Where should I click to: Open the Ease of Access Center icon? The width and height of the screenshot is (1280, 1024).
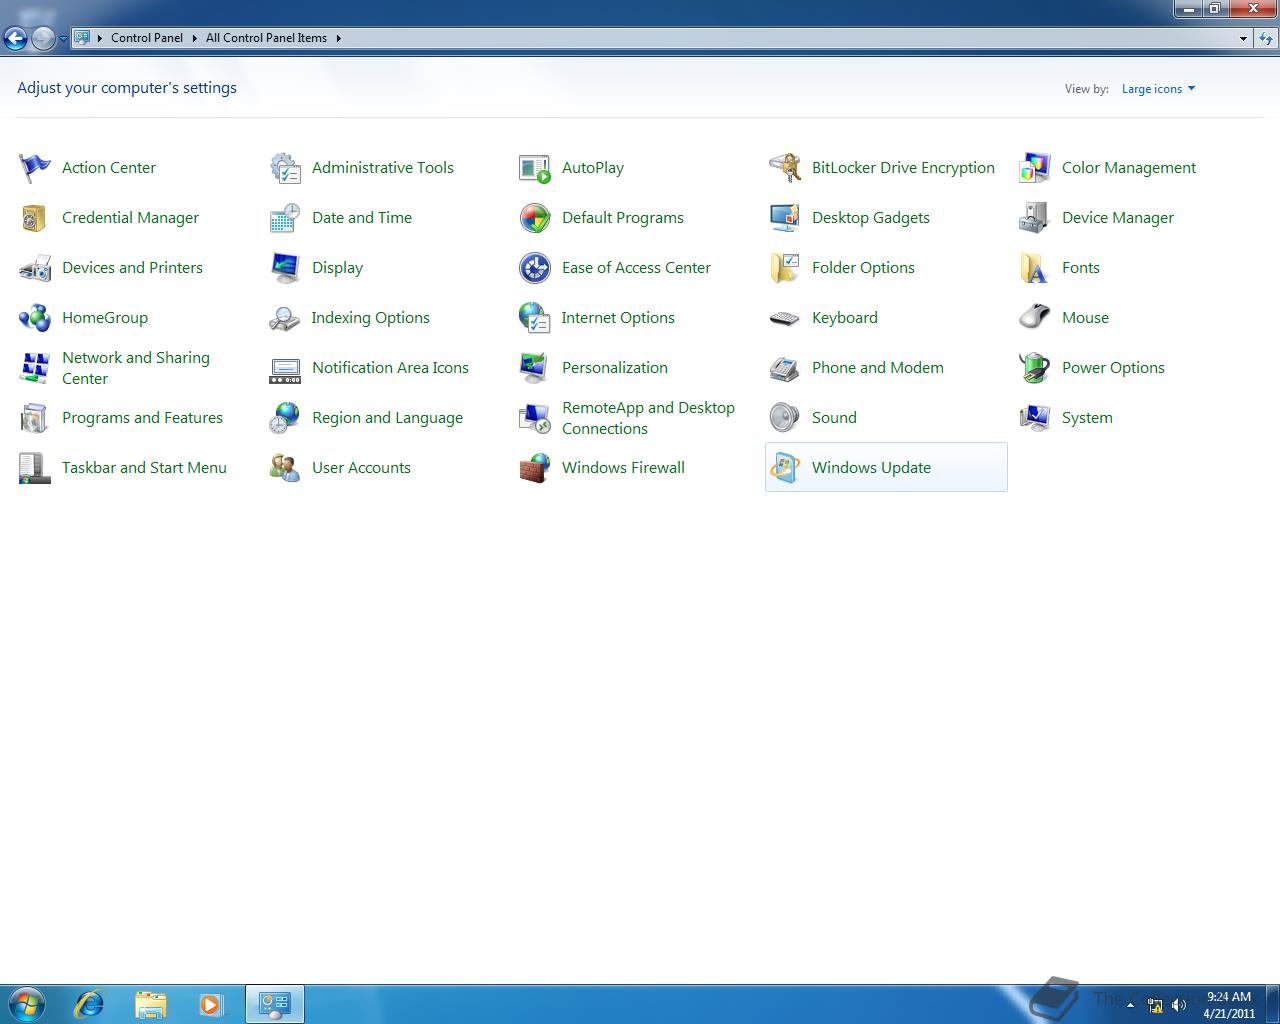tap(535, 268)
